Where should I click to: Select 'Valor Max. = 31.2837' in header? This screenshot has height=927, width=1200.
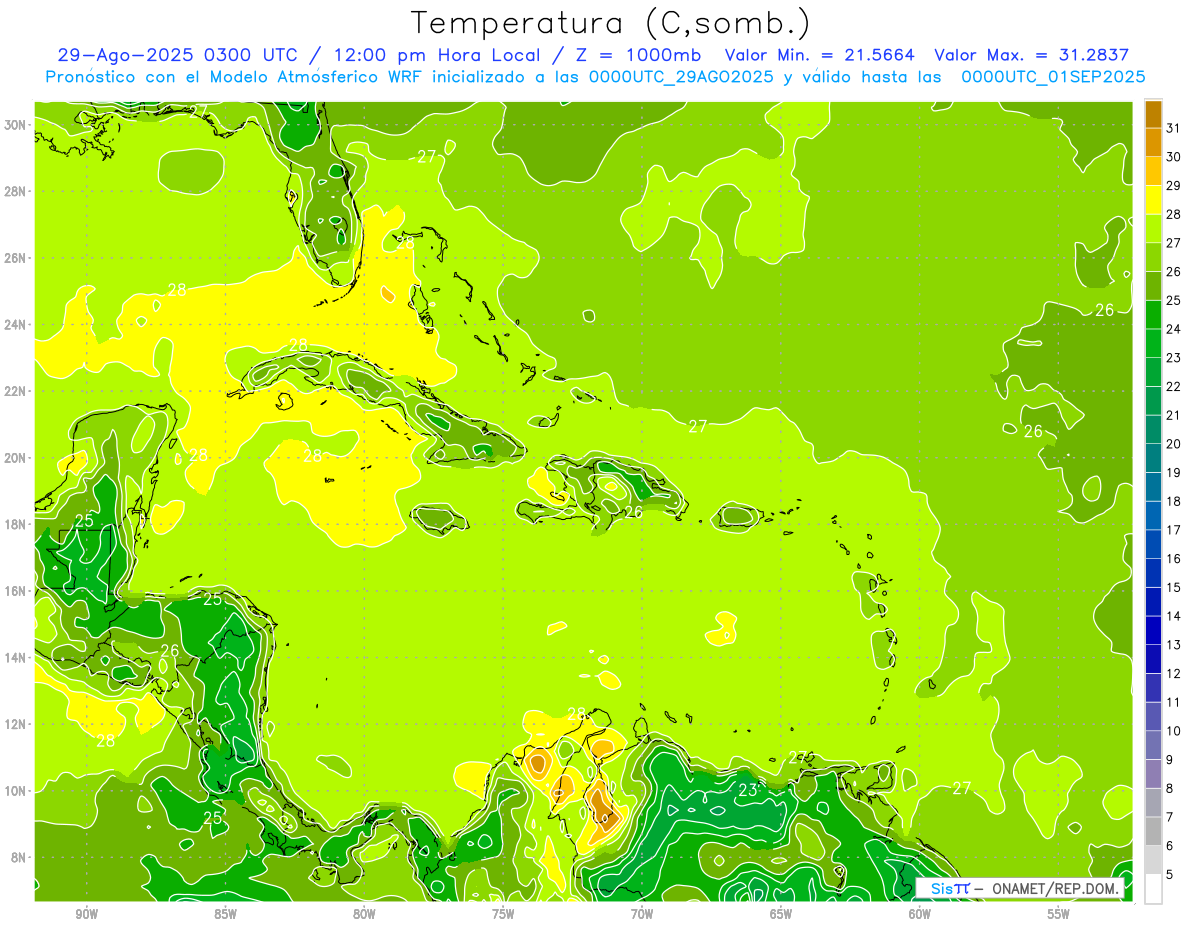(x=1031, y=55)
